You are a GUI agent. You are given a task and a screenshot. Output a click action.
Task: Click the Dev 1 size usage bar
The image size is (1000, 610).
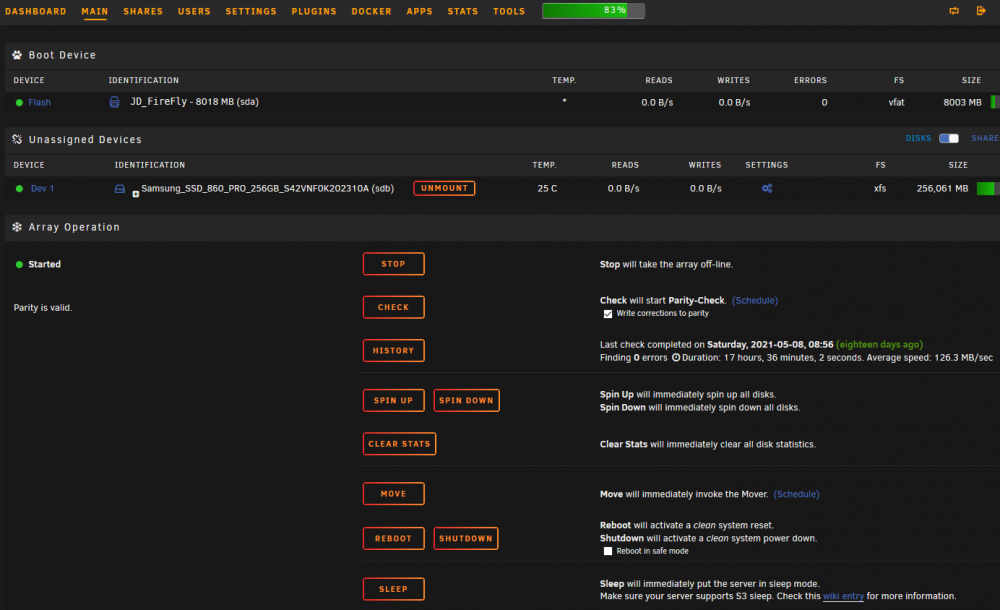[x=988, y=188]
